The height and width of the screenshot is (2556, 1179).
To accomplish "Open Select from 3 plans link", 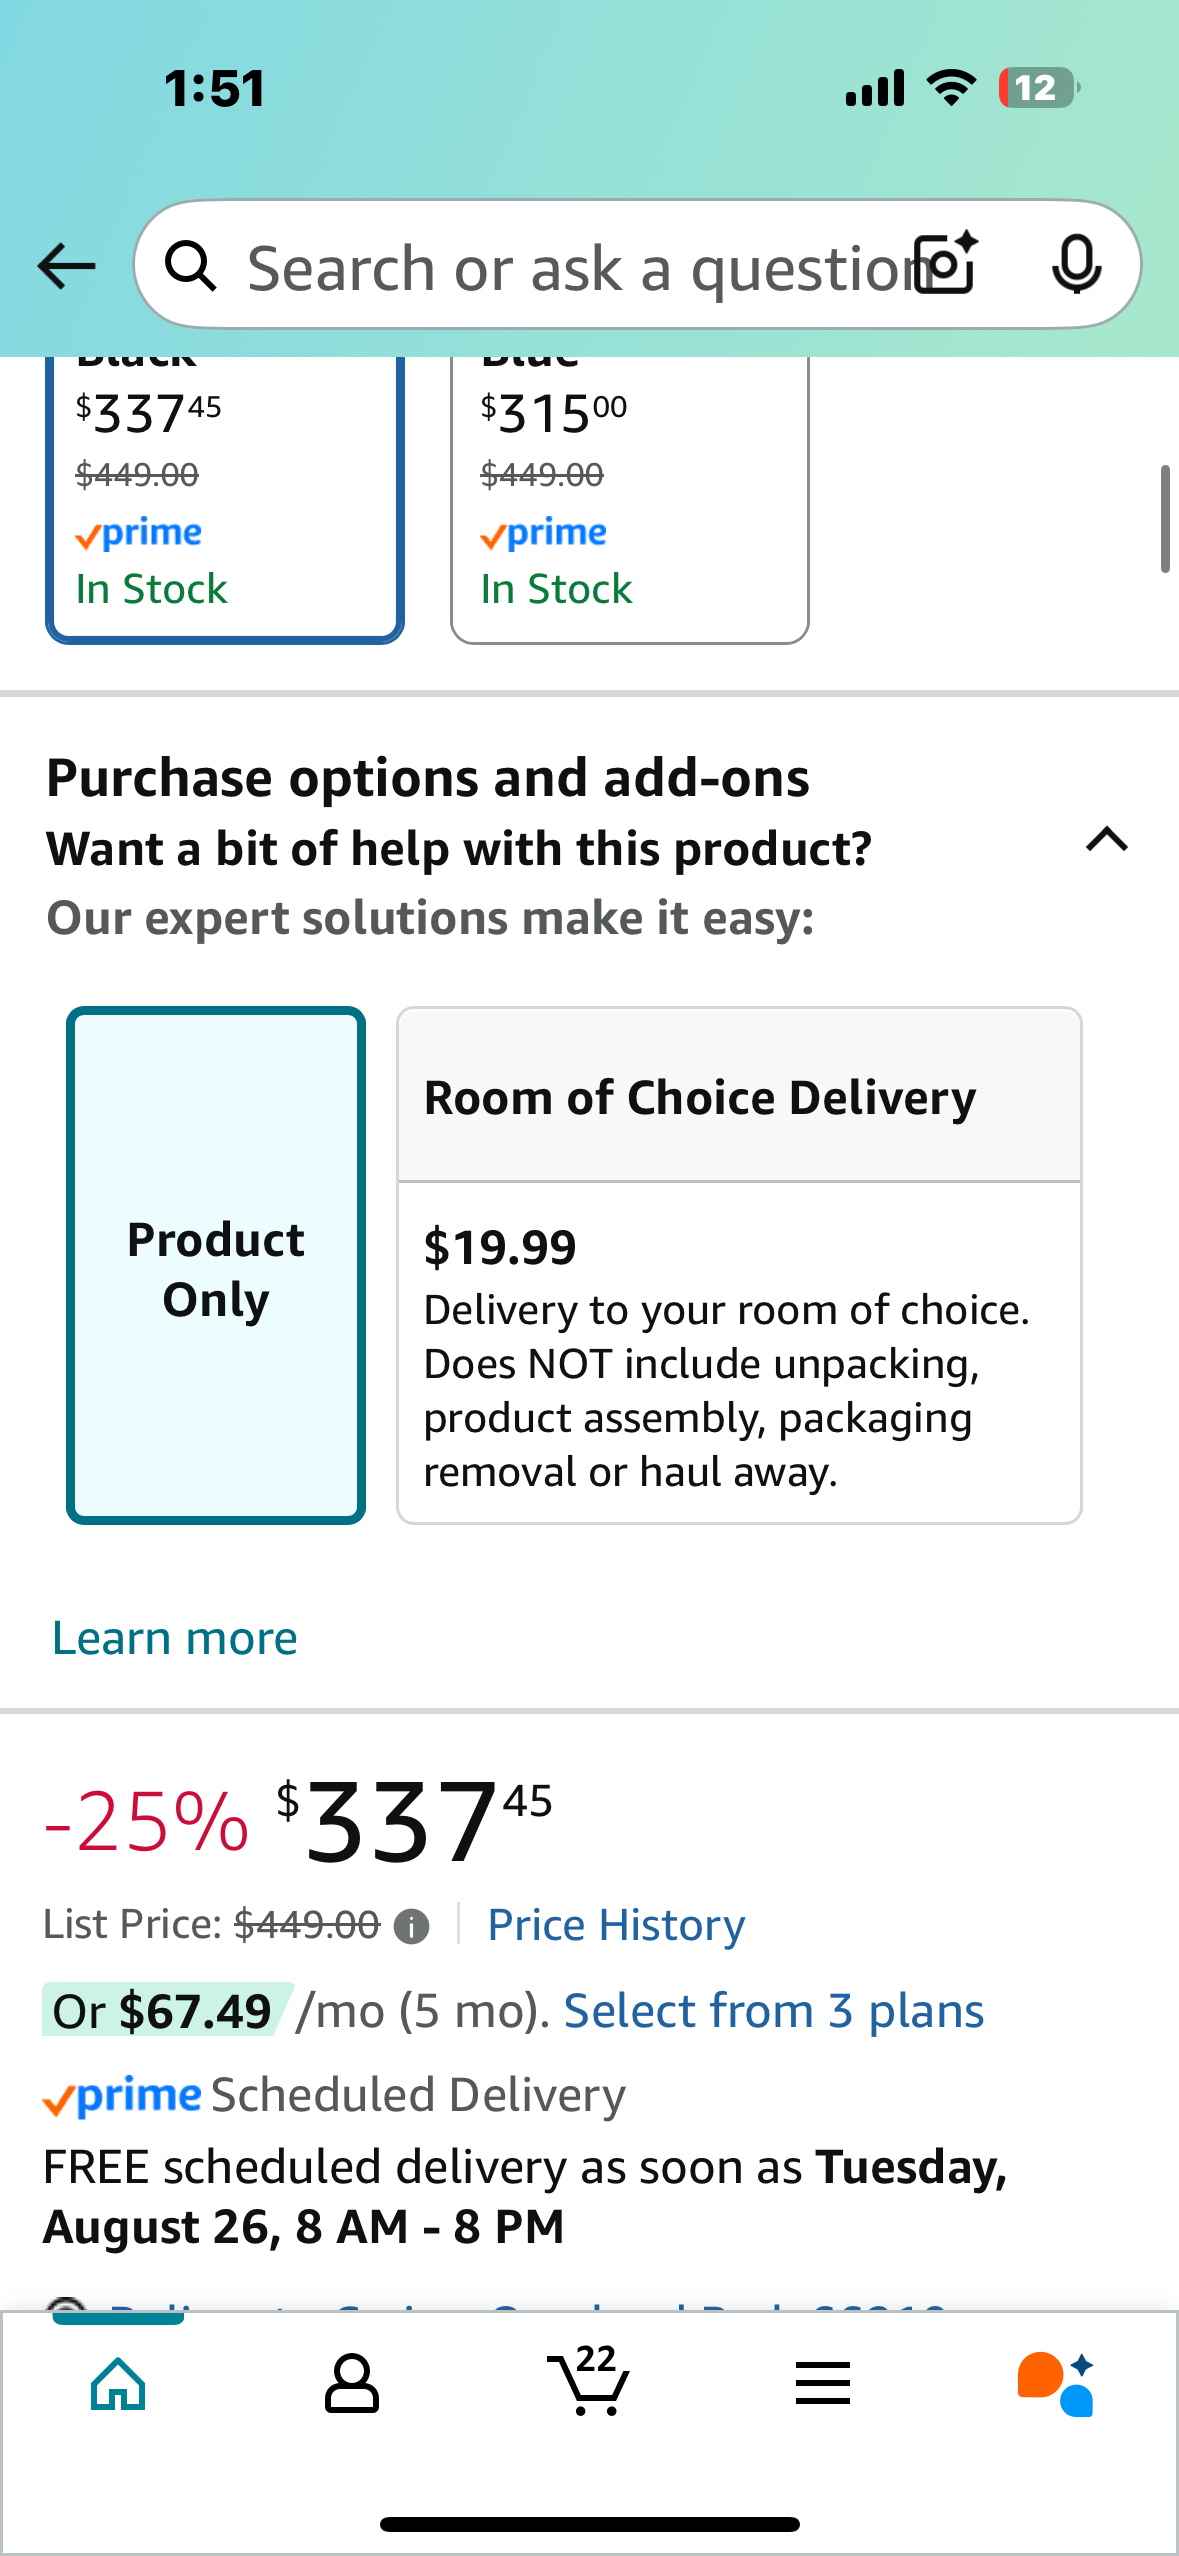I will click(774, 2011).
